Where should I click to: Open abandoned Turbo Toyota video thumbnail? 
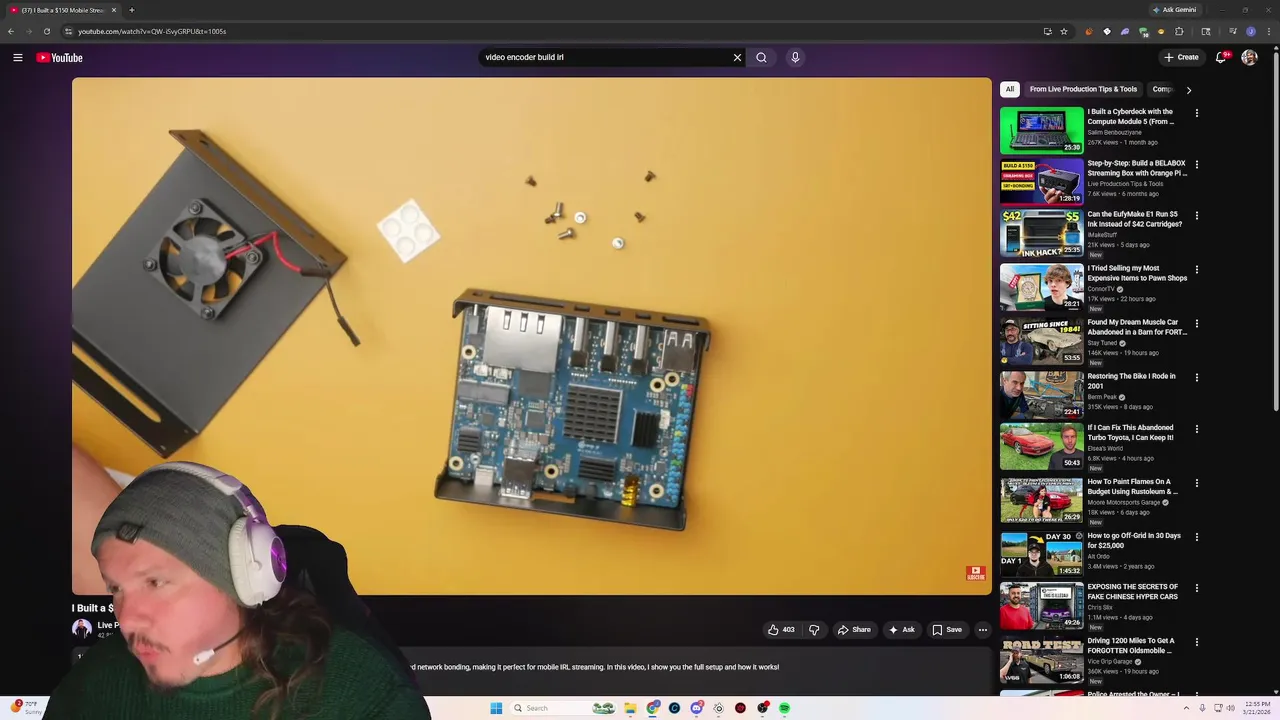tap(1041, 446)
